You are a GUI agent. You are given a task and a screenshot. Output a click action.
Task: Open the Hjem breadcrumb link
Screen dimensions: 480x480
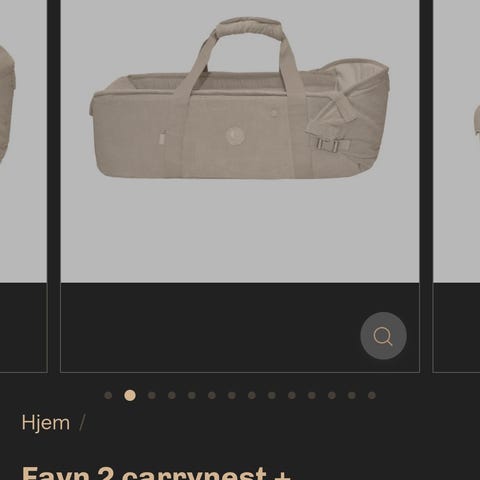tap(46, 423)
